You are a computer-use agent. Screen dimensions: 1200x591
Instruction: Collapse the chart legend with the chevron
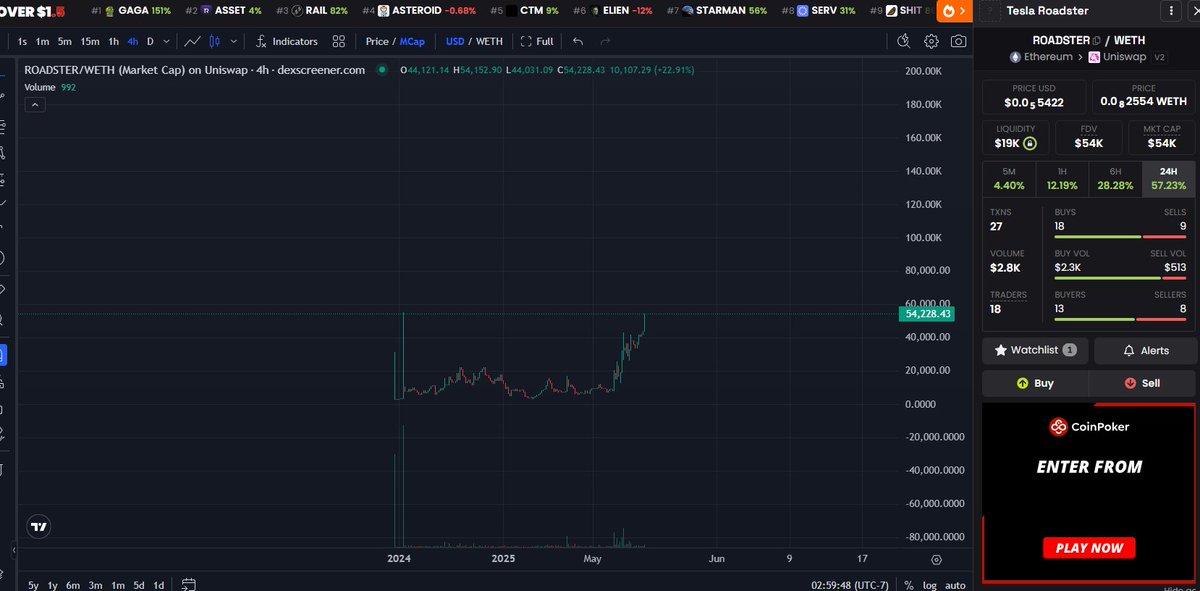click(x=34, y=104)
